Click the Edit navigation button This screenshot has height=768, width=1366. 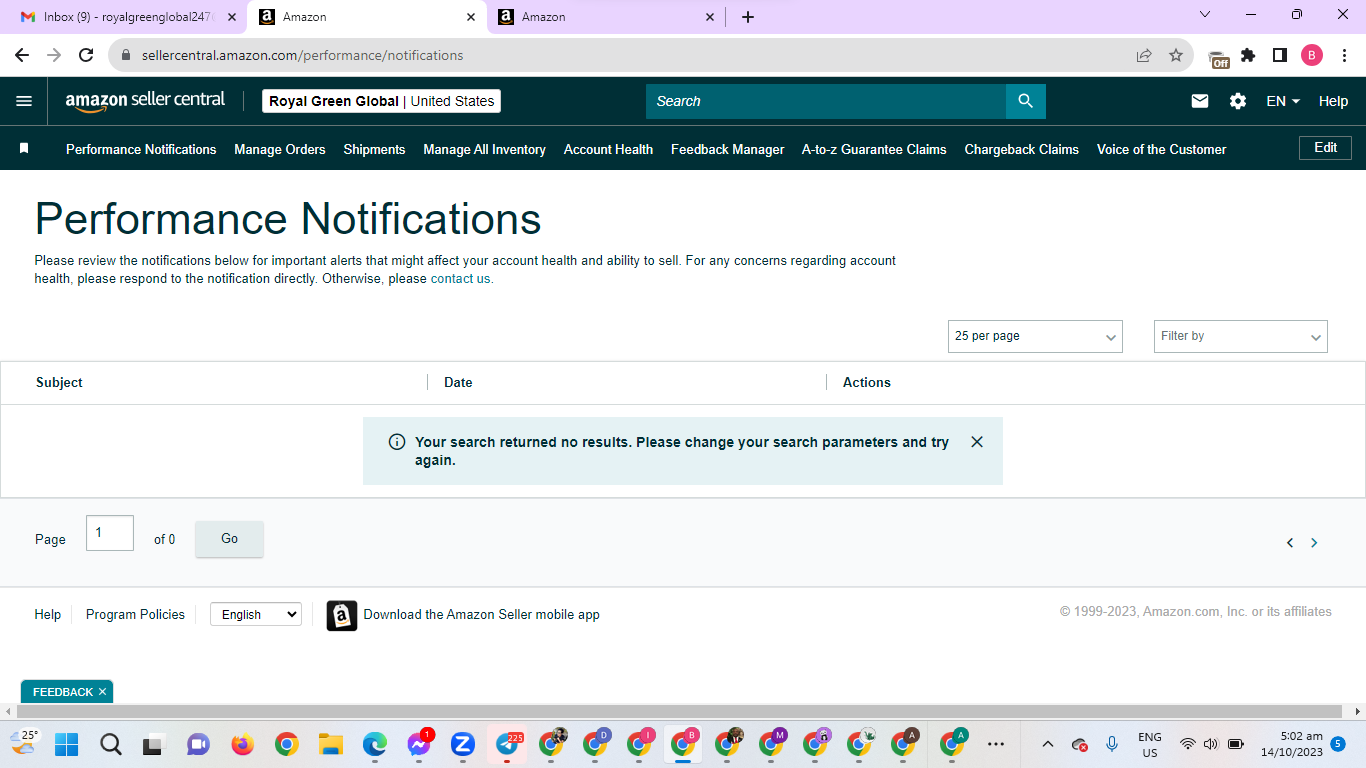point(1325,148)
